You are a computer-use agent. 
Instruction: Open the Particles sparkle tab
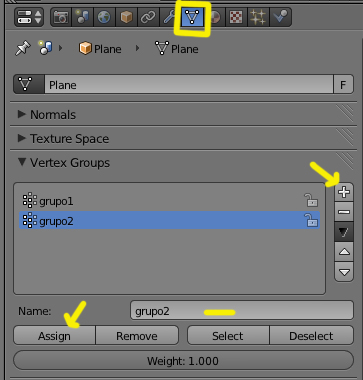coord(258,17)
